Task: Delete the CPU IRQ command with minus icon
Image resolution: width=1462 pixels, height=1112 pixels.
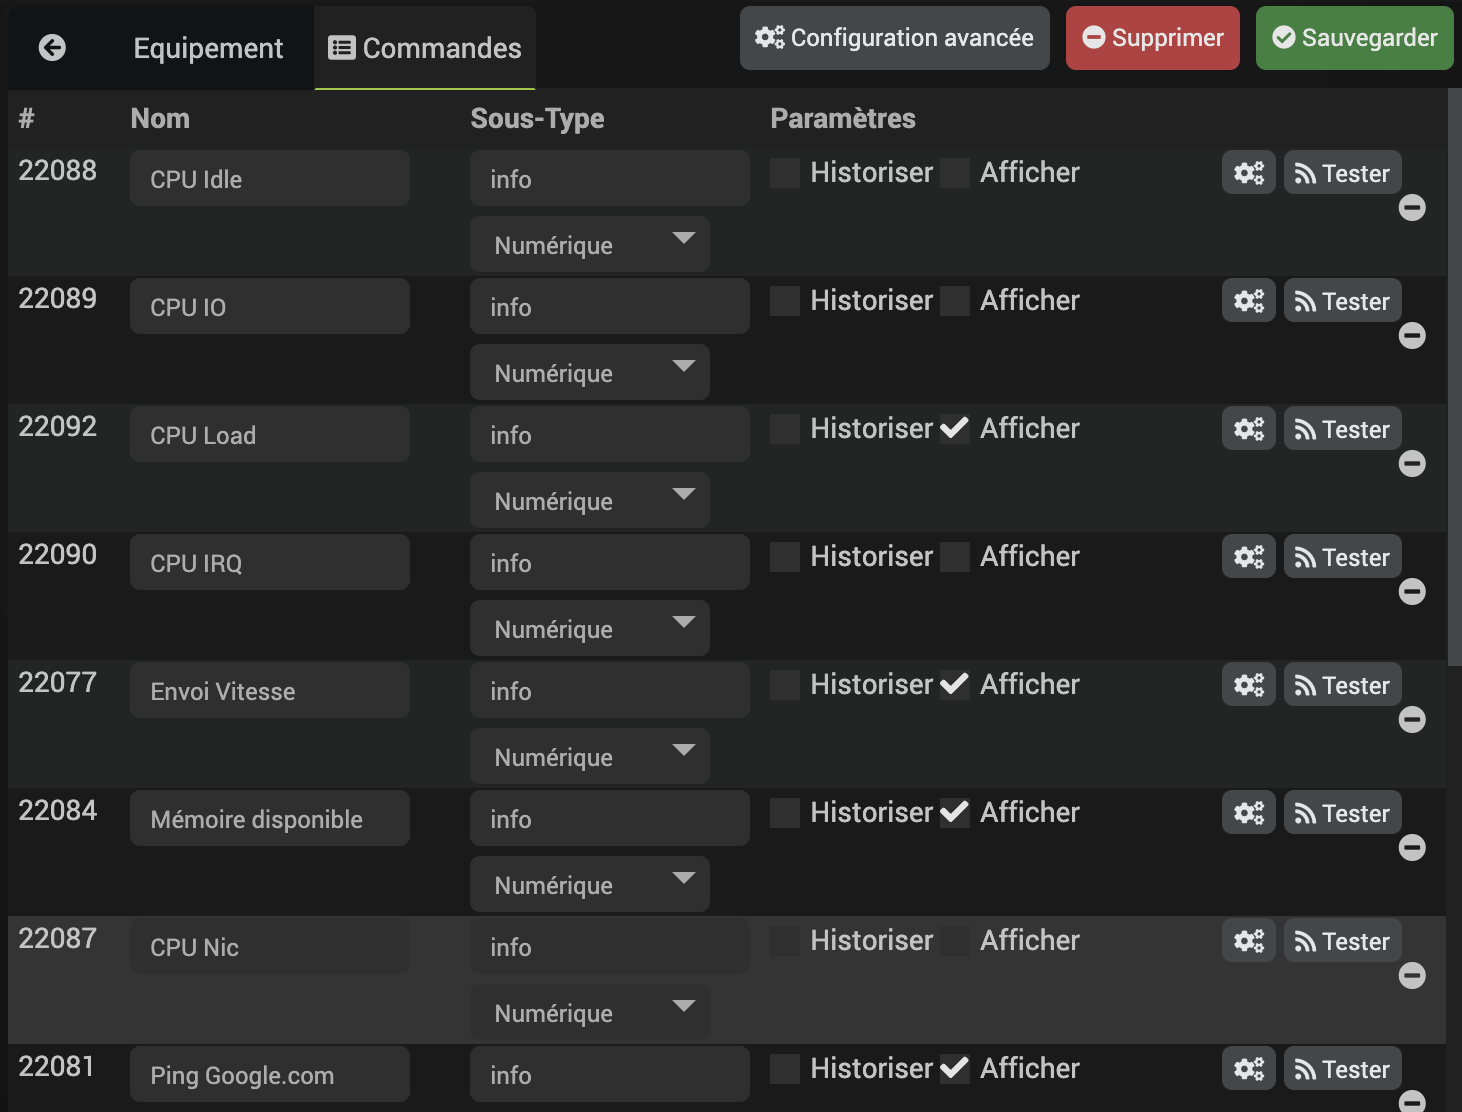Action: (1412, 591)
